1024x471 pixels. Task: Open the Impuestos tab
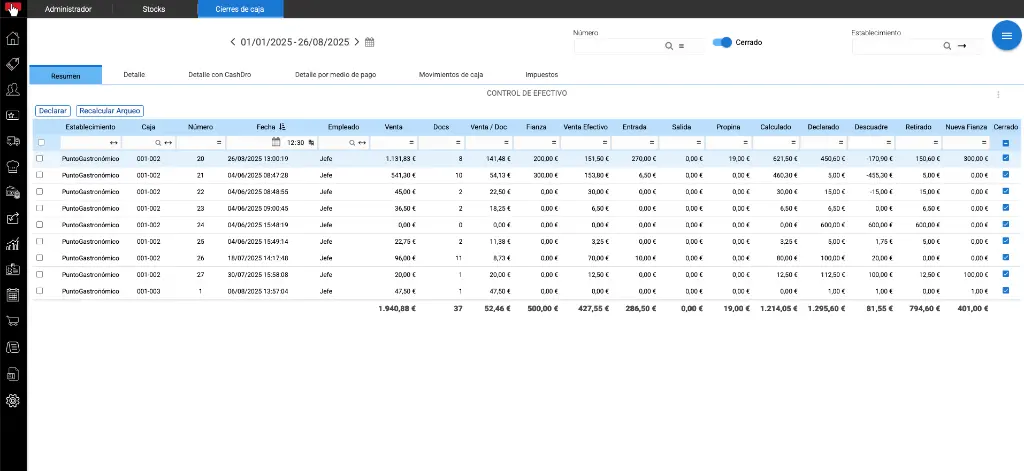(541, 75)
